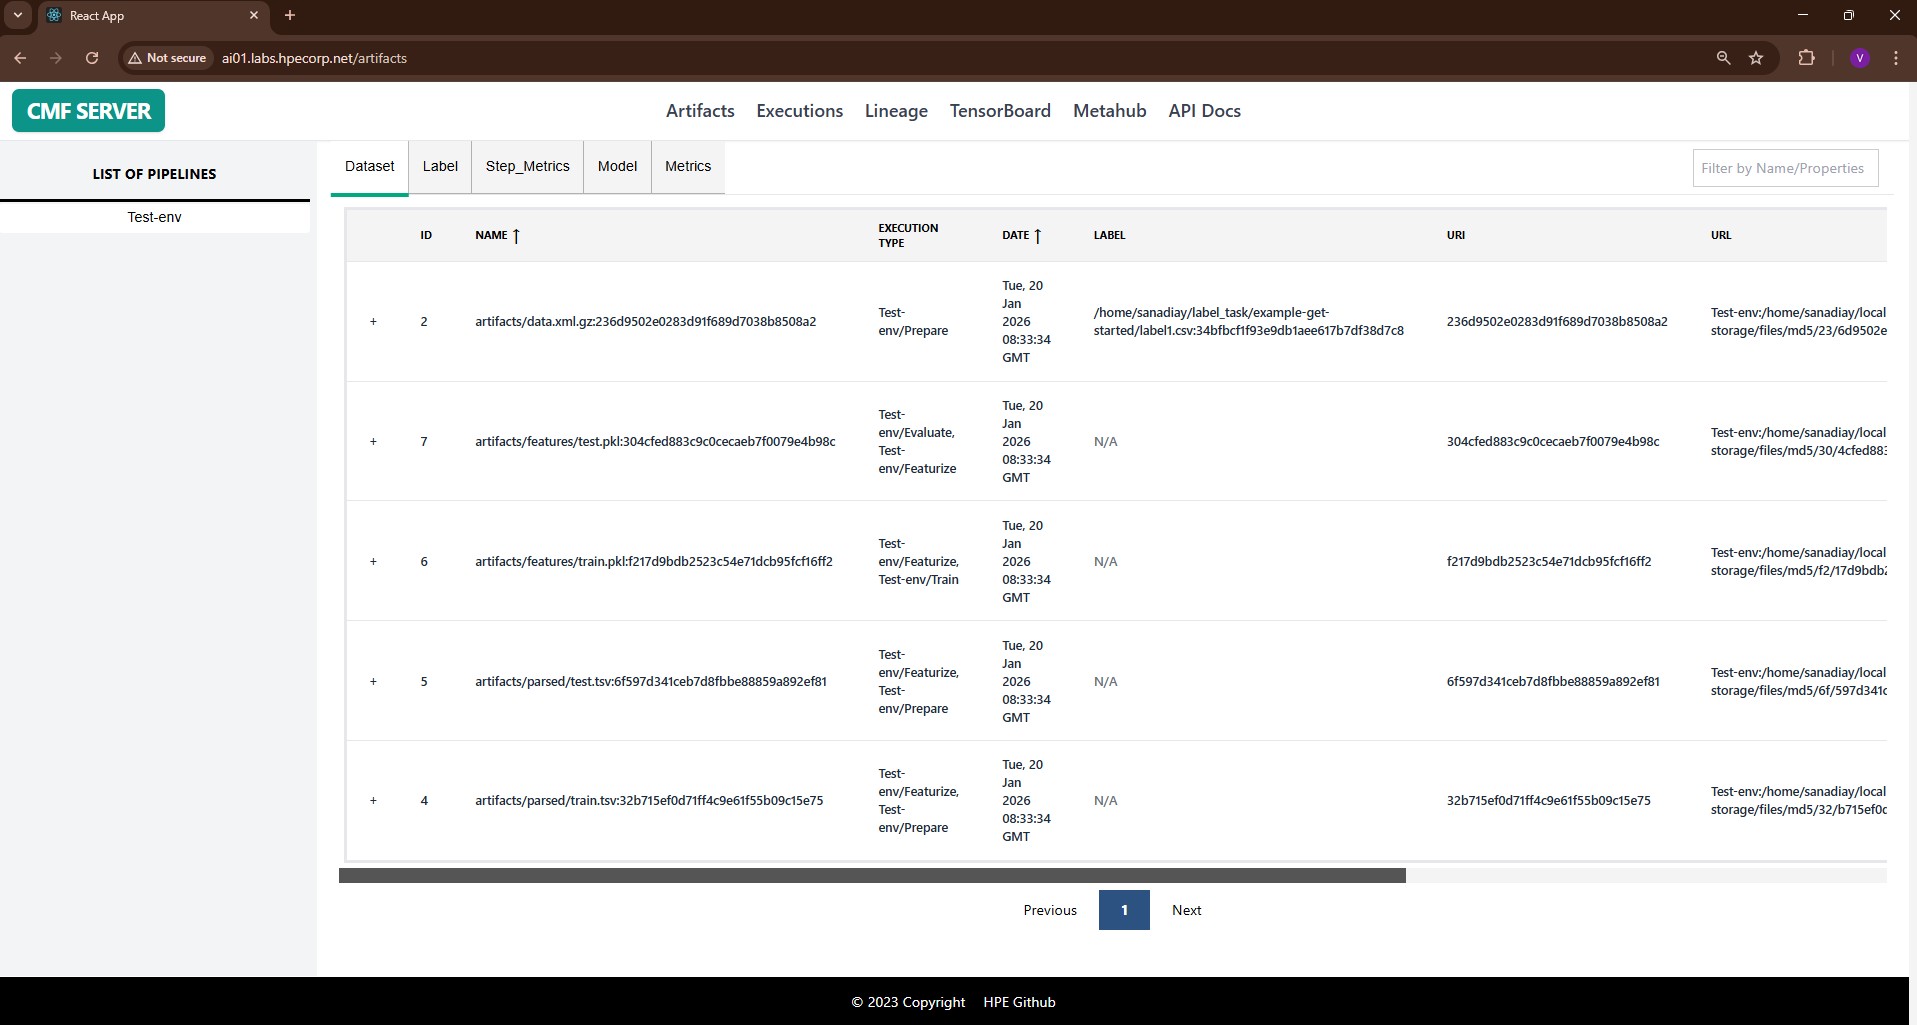Image resolution: width=1917 pixels, height=1025 pixels.
Task: Switch to the Model tab
Action: pyautogui.click(x=616, y=166)
